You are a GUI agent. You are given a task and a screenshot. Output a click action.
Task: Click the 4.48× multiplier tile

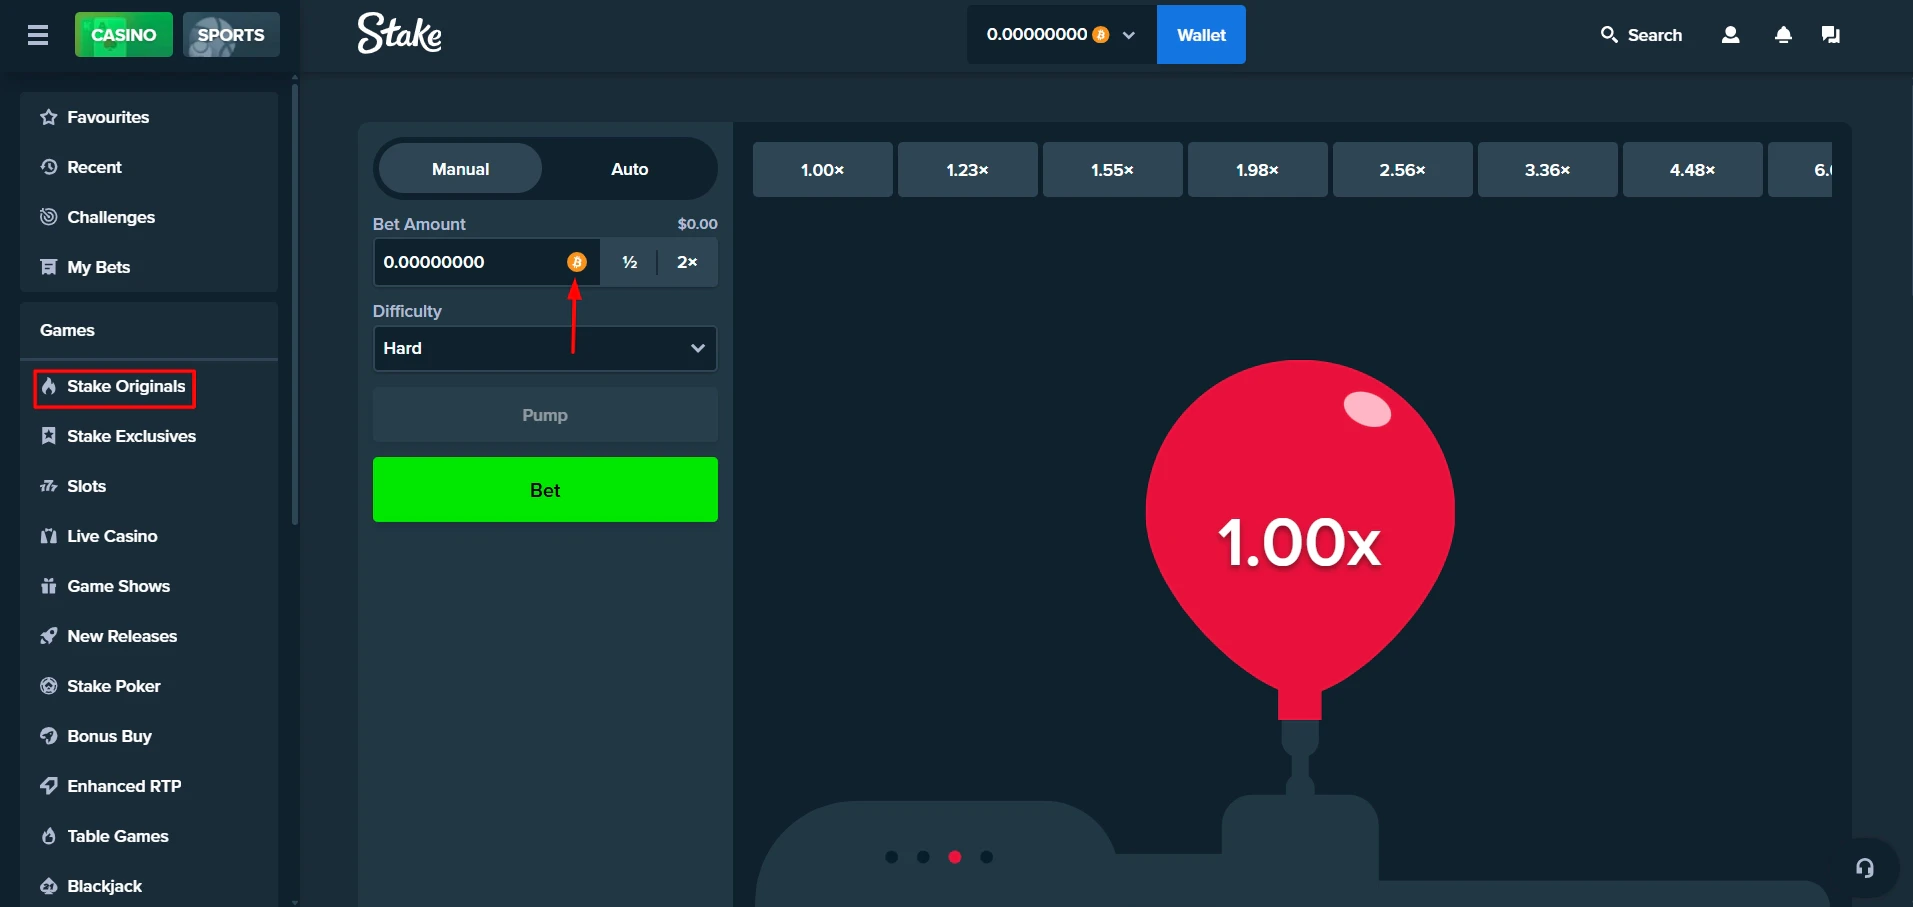1692,170
